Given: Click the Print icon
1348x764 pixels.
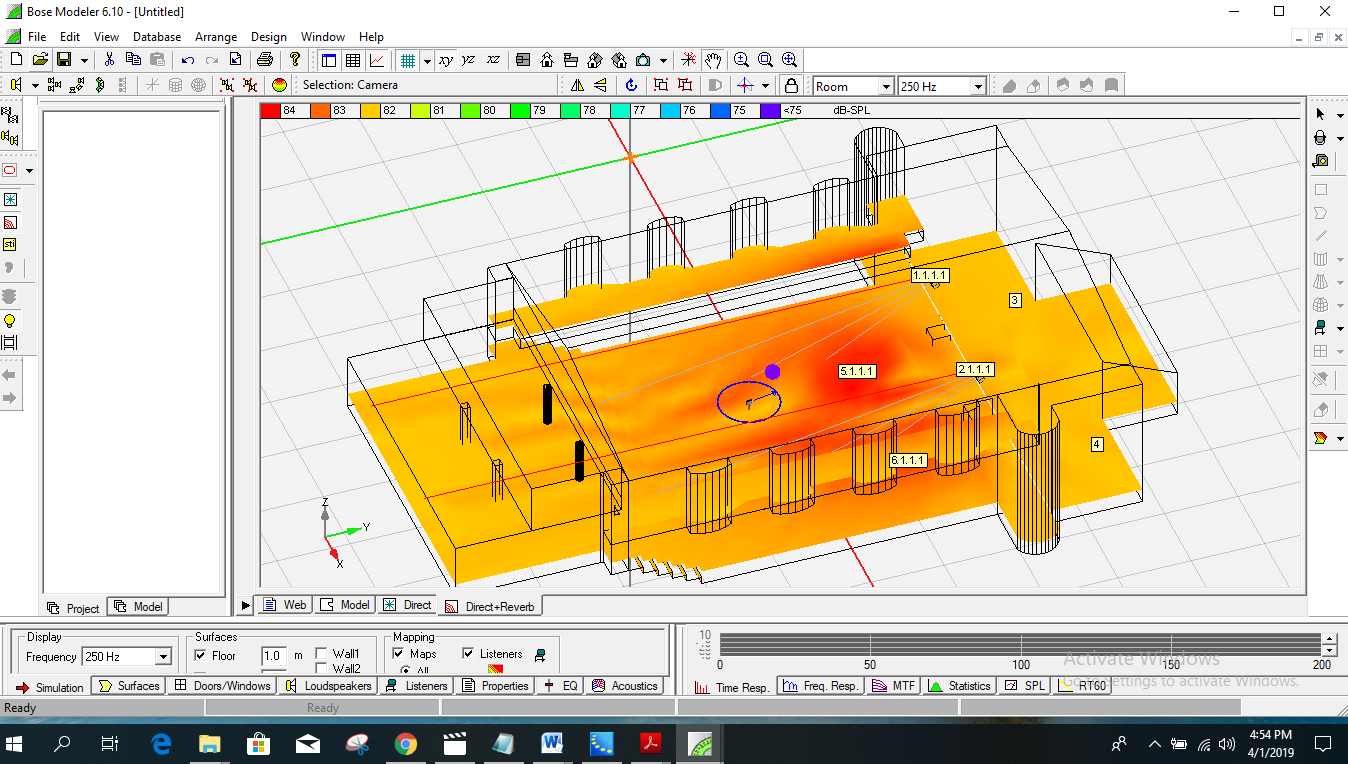Looking at the screenshot, I should (x=264, y=60).
